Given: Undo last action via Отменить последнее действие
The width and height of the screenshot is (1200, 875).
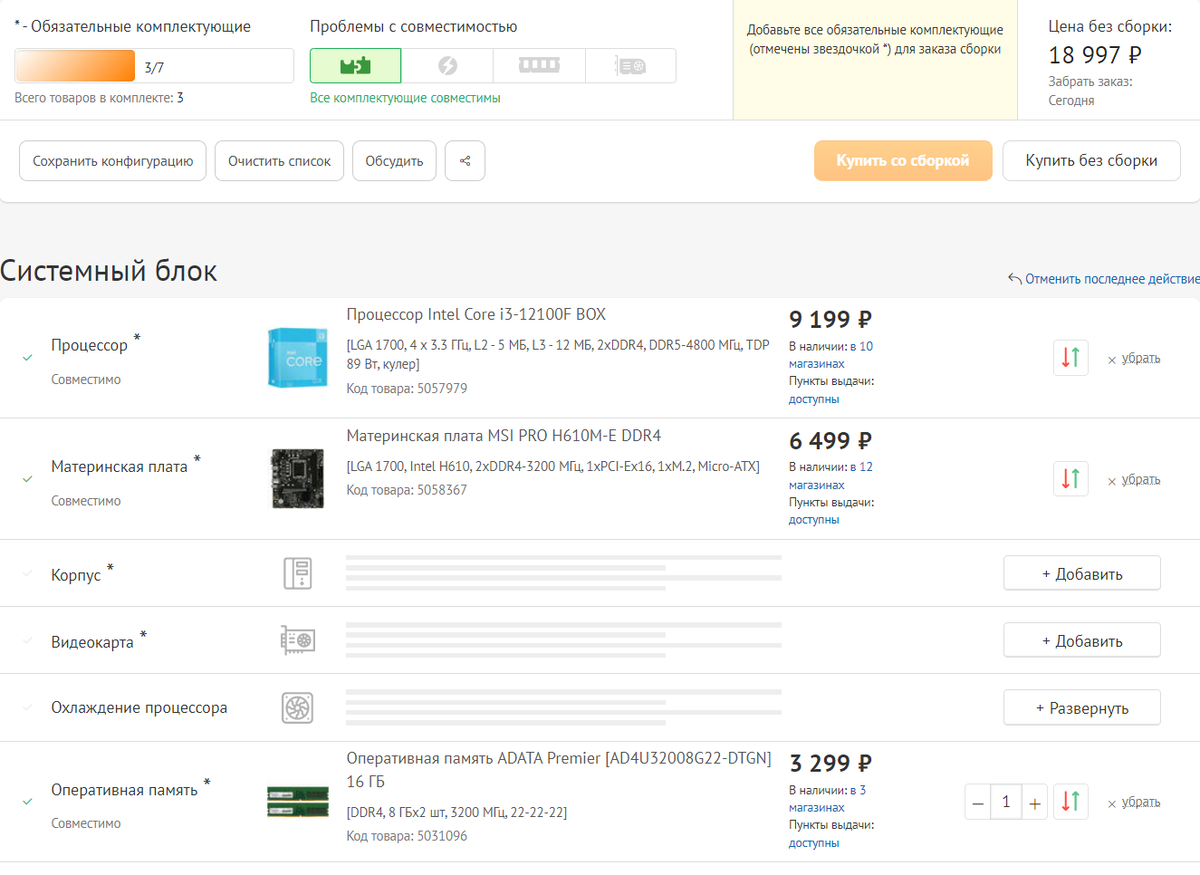Looking at the screenshot, I should (x=1103, y=279).
